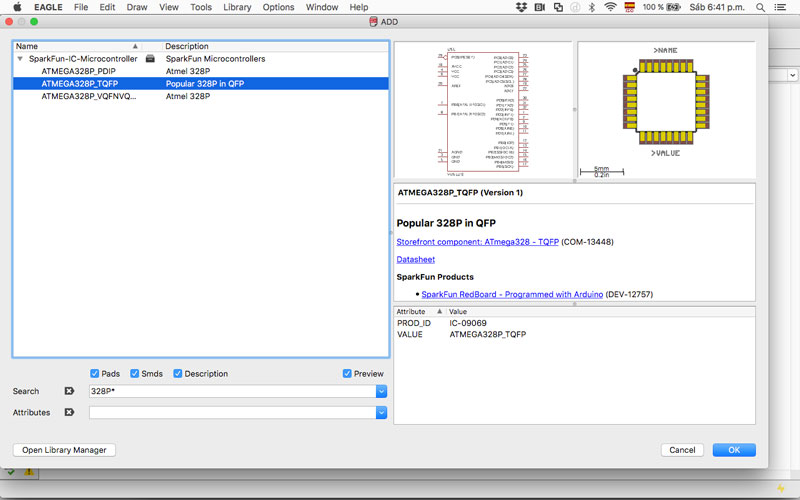Open the dropdown in background window top right
800x500 pixels.
(x=792, y=75)
